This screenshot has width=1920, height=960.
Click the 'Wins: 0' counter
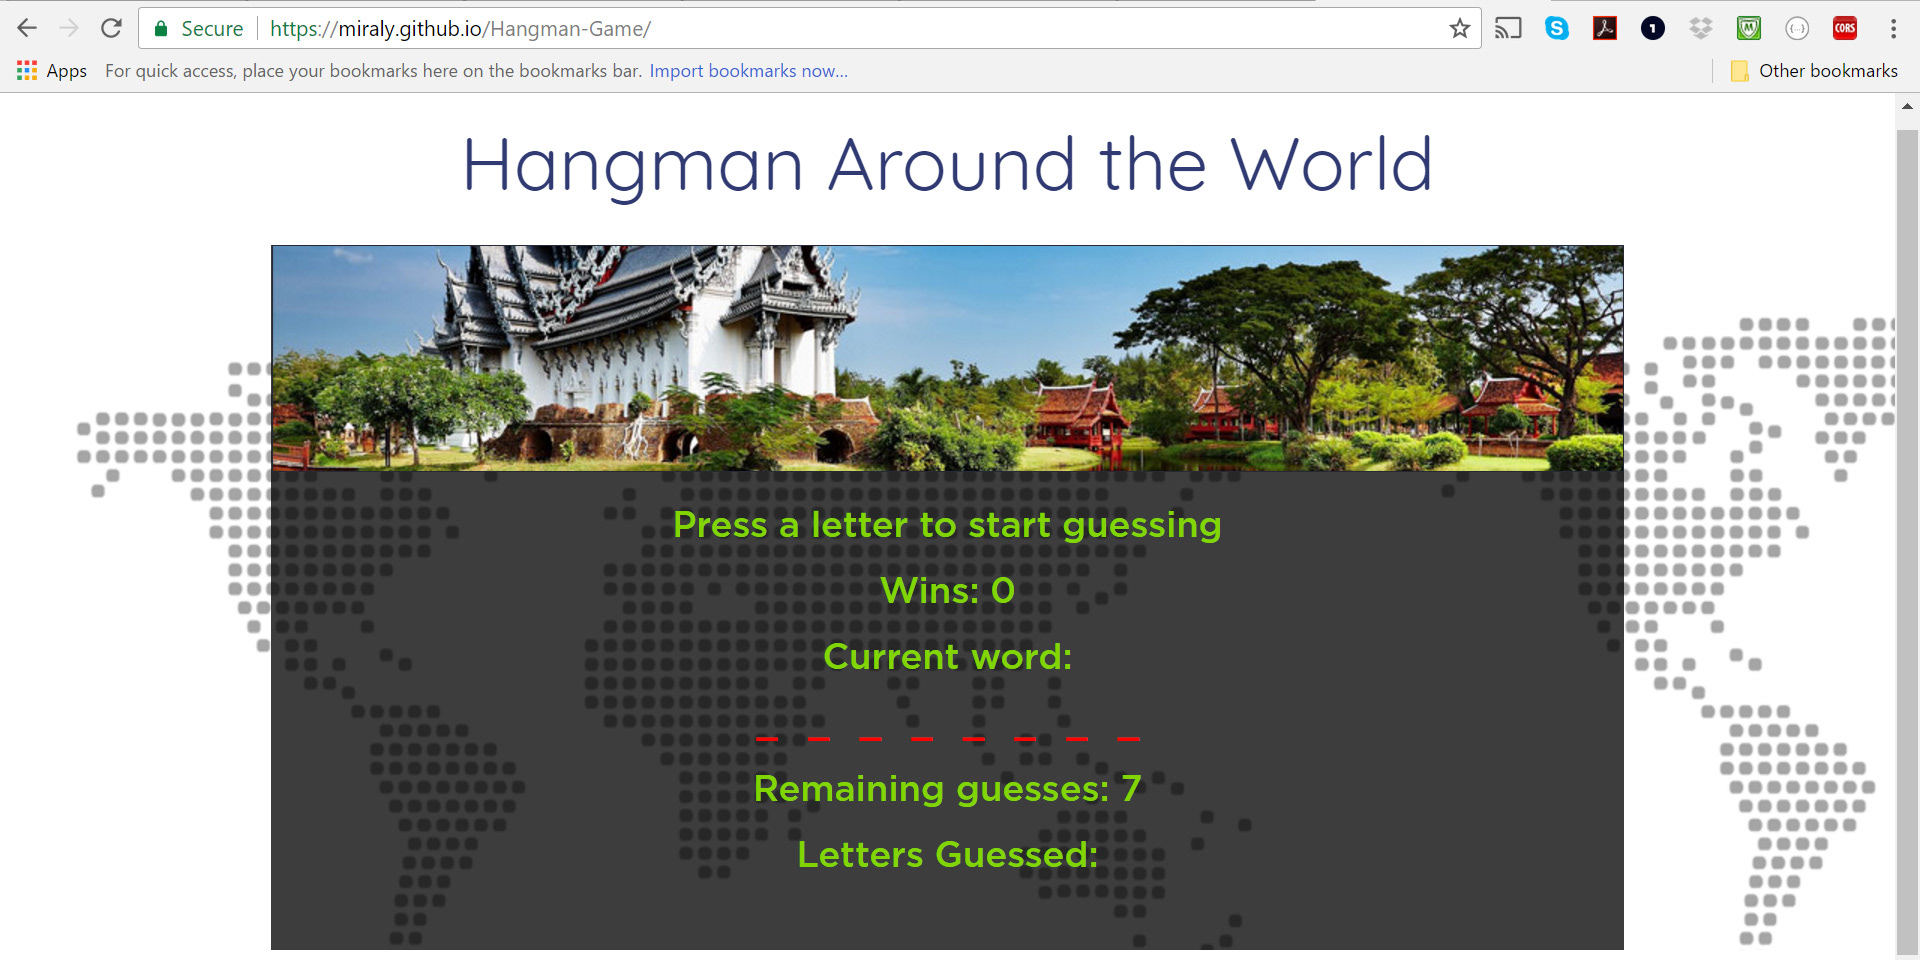947,590
